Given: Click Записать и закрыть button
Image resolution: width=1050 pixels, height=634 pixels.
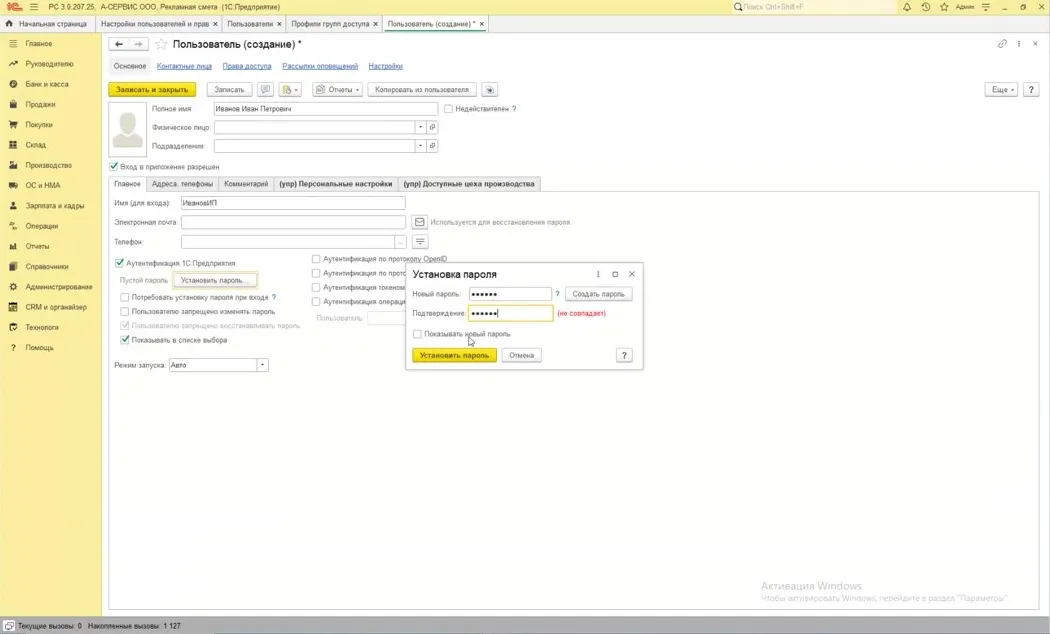Looking at the screenshot, I should [152, 90].
